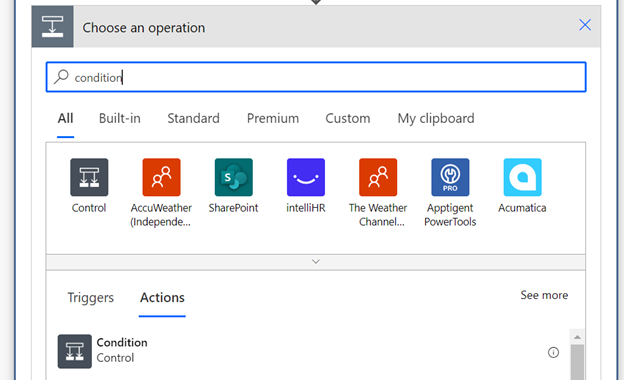The width and height of the screenshot is (624, 380).
Task: Select the Control connector icon
Action: click(x=89, y=177)
